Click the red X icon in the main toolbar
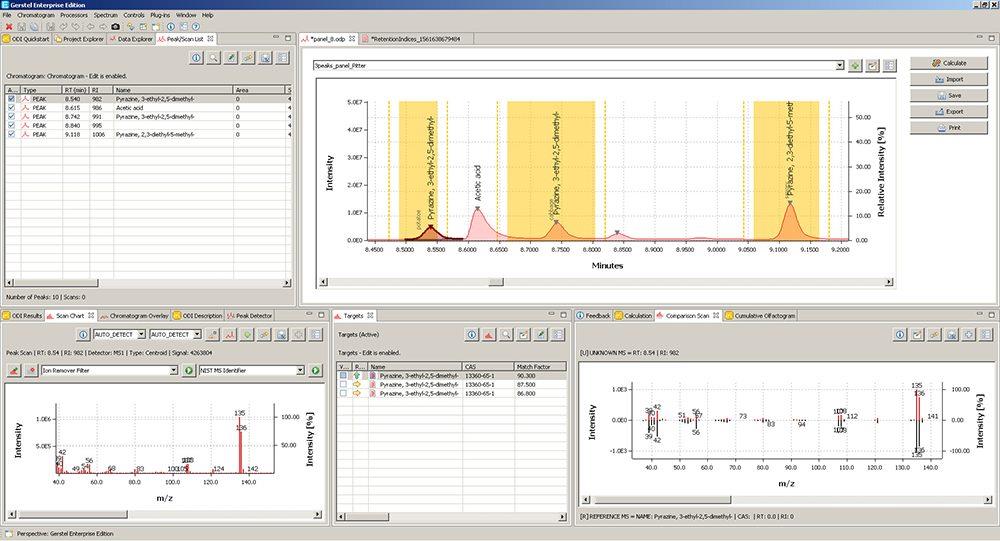Viewport: 1000px width, 541px height. point(9,26)
